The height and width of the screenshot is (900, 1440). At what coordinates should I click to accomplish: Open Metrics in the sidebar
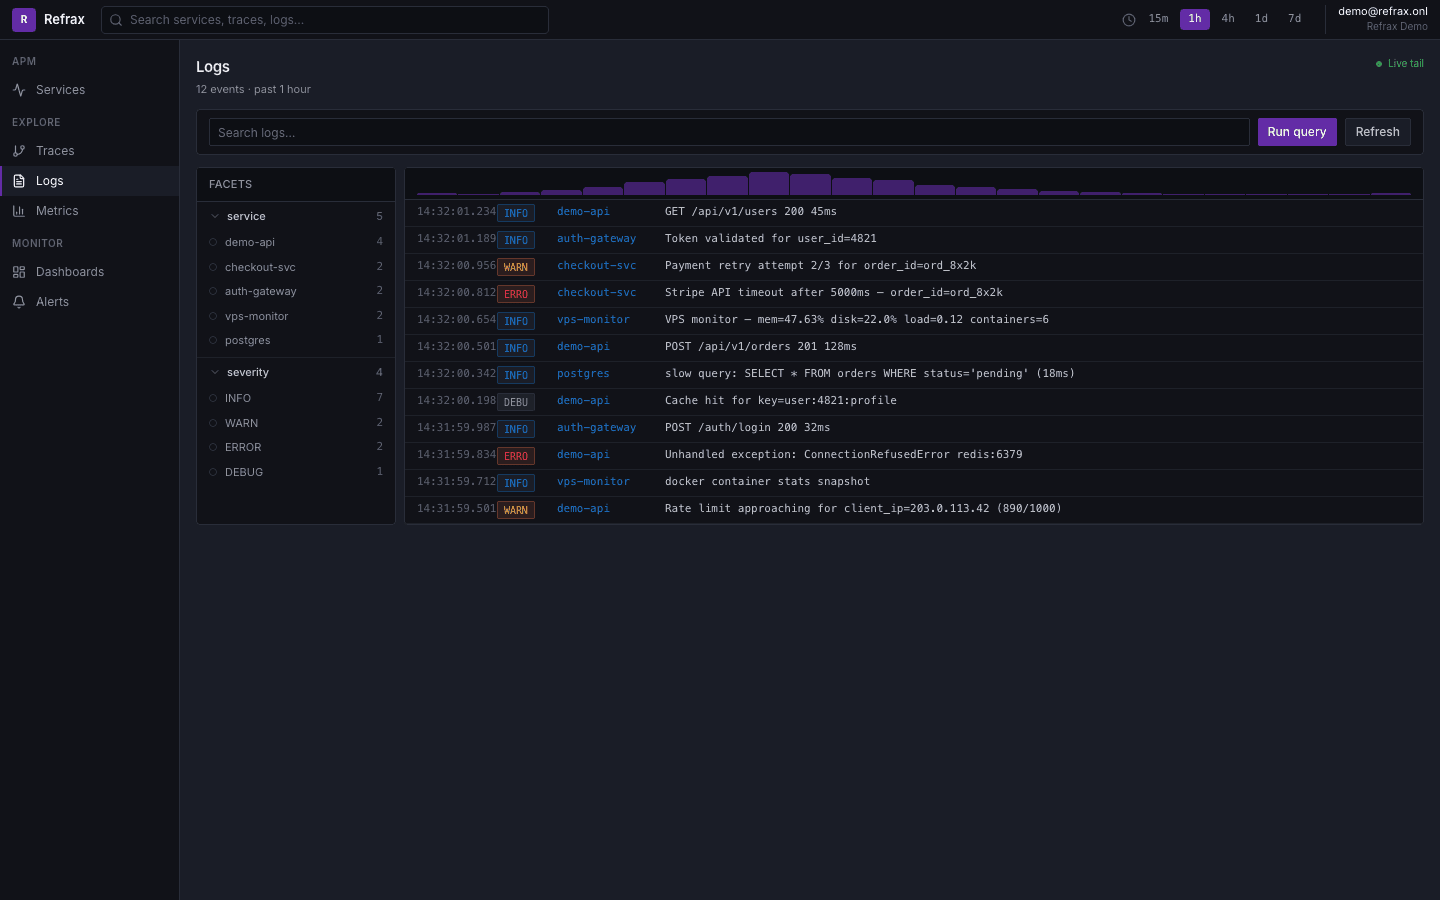click(89, 211)
